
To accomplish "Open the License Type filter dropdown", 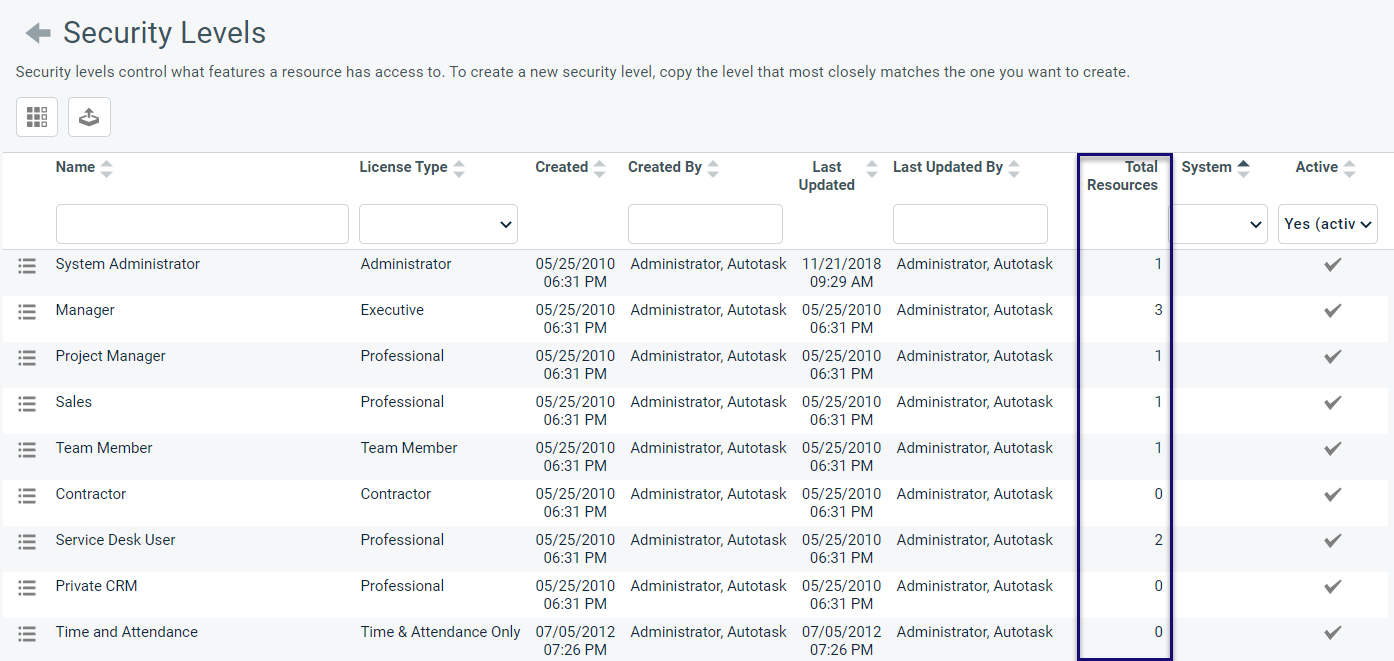I will tap(438, 224).
